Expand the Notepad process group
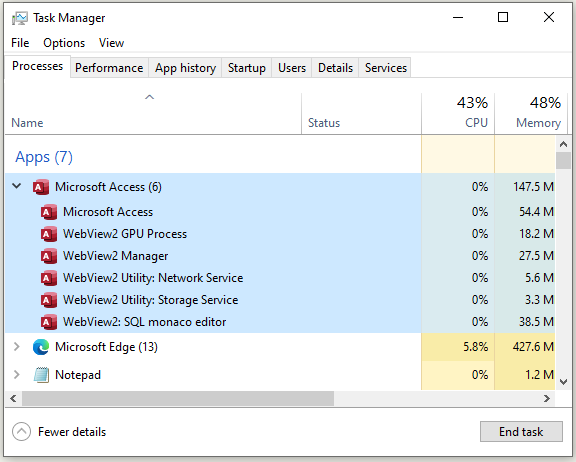Image resolution: width=576 pixels, height=462 pixels. tap(17, 375)
